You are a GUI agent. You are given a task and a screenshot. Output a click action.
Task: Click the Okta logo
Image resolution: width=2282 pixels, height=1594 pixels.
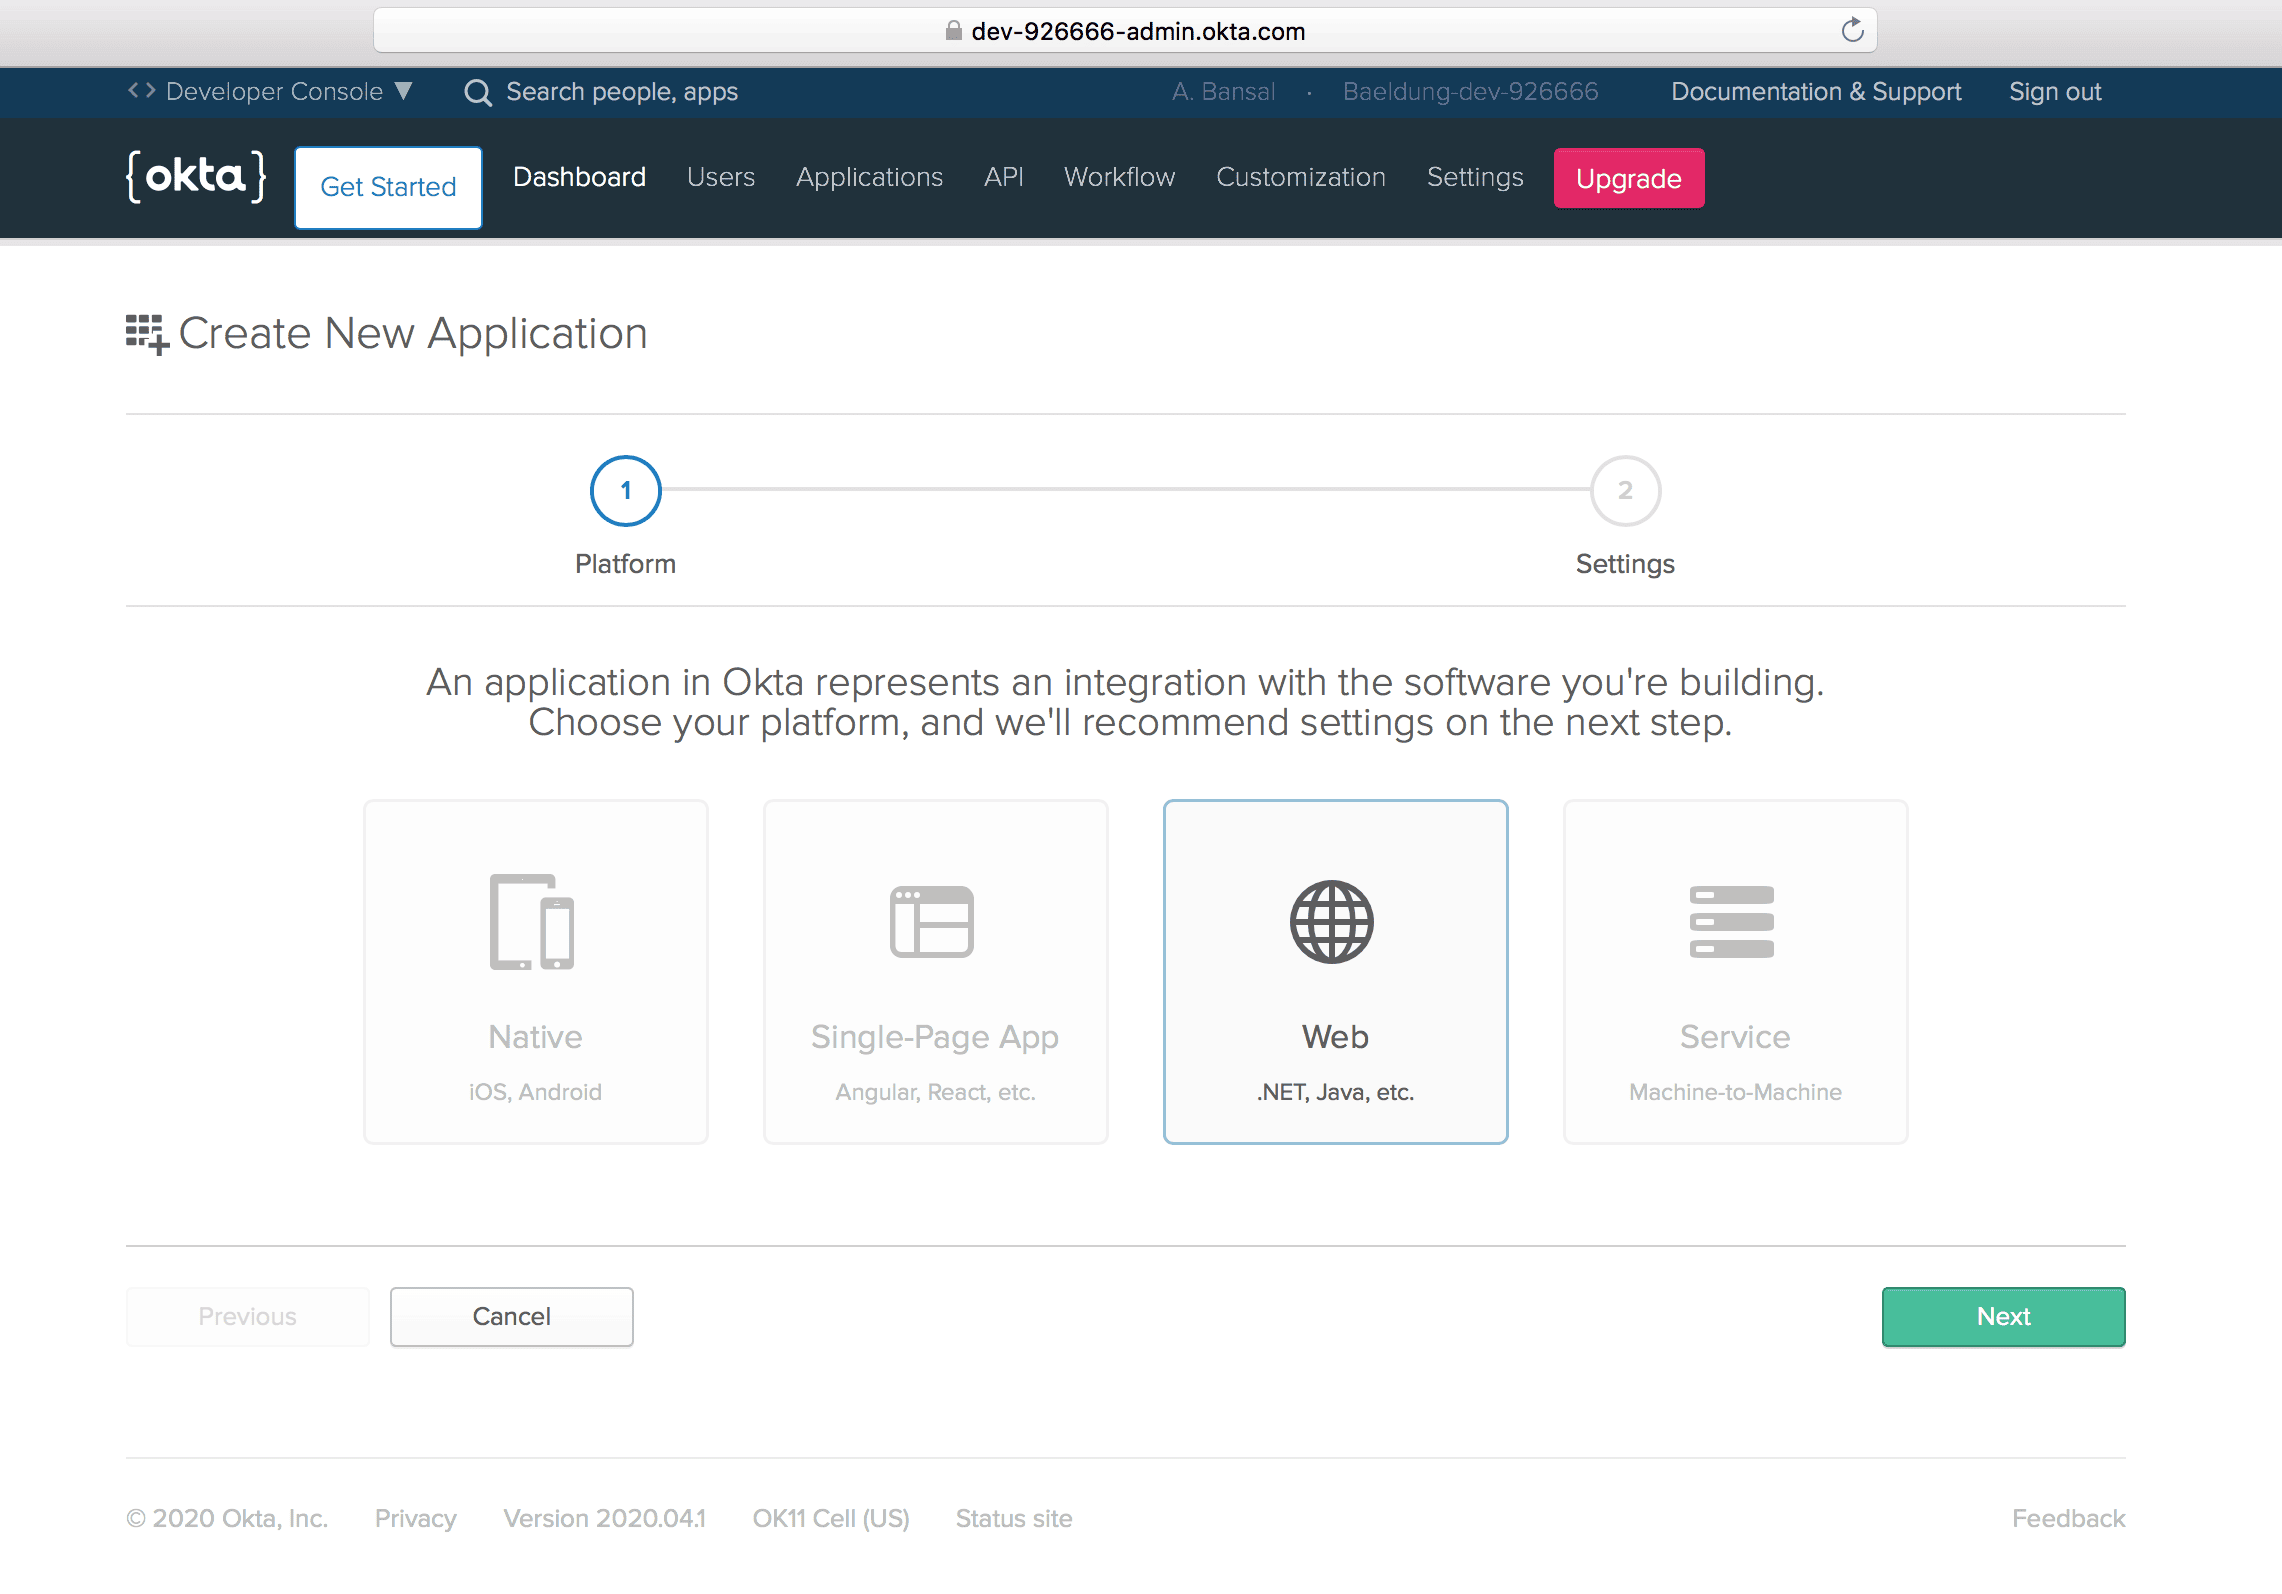(x=196, y=177)
